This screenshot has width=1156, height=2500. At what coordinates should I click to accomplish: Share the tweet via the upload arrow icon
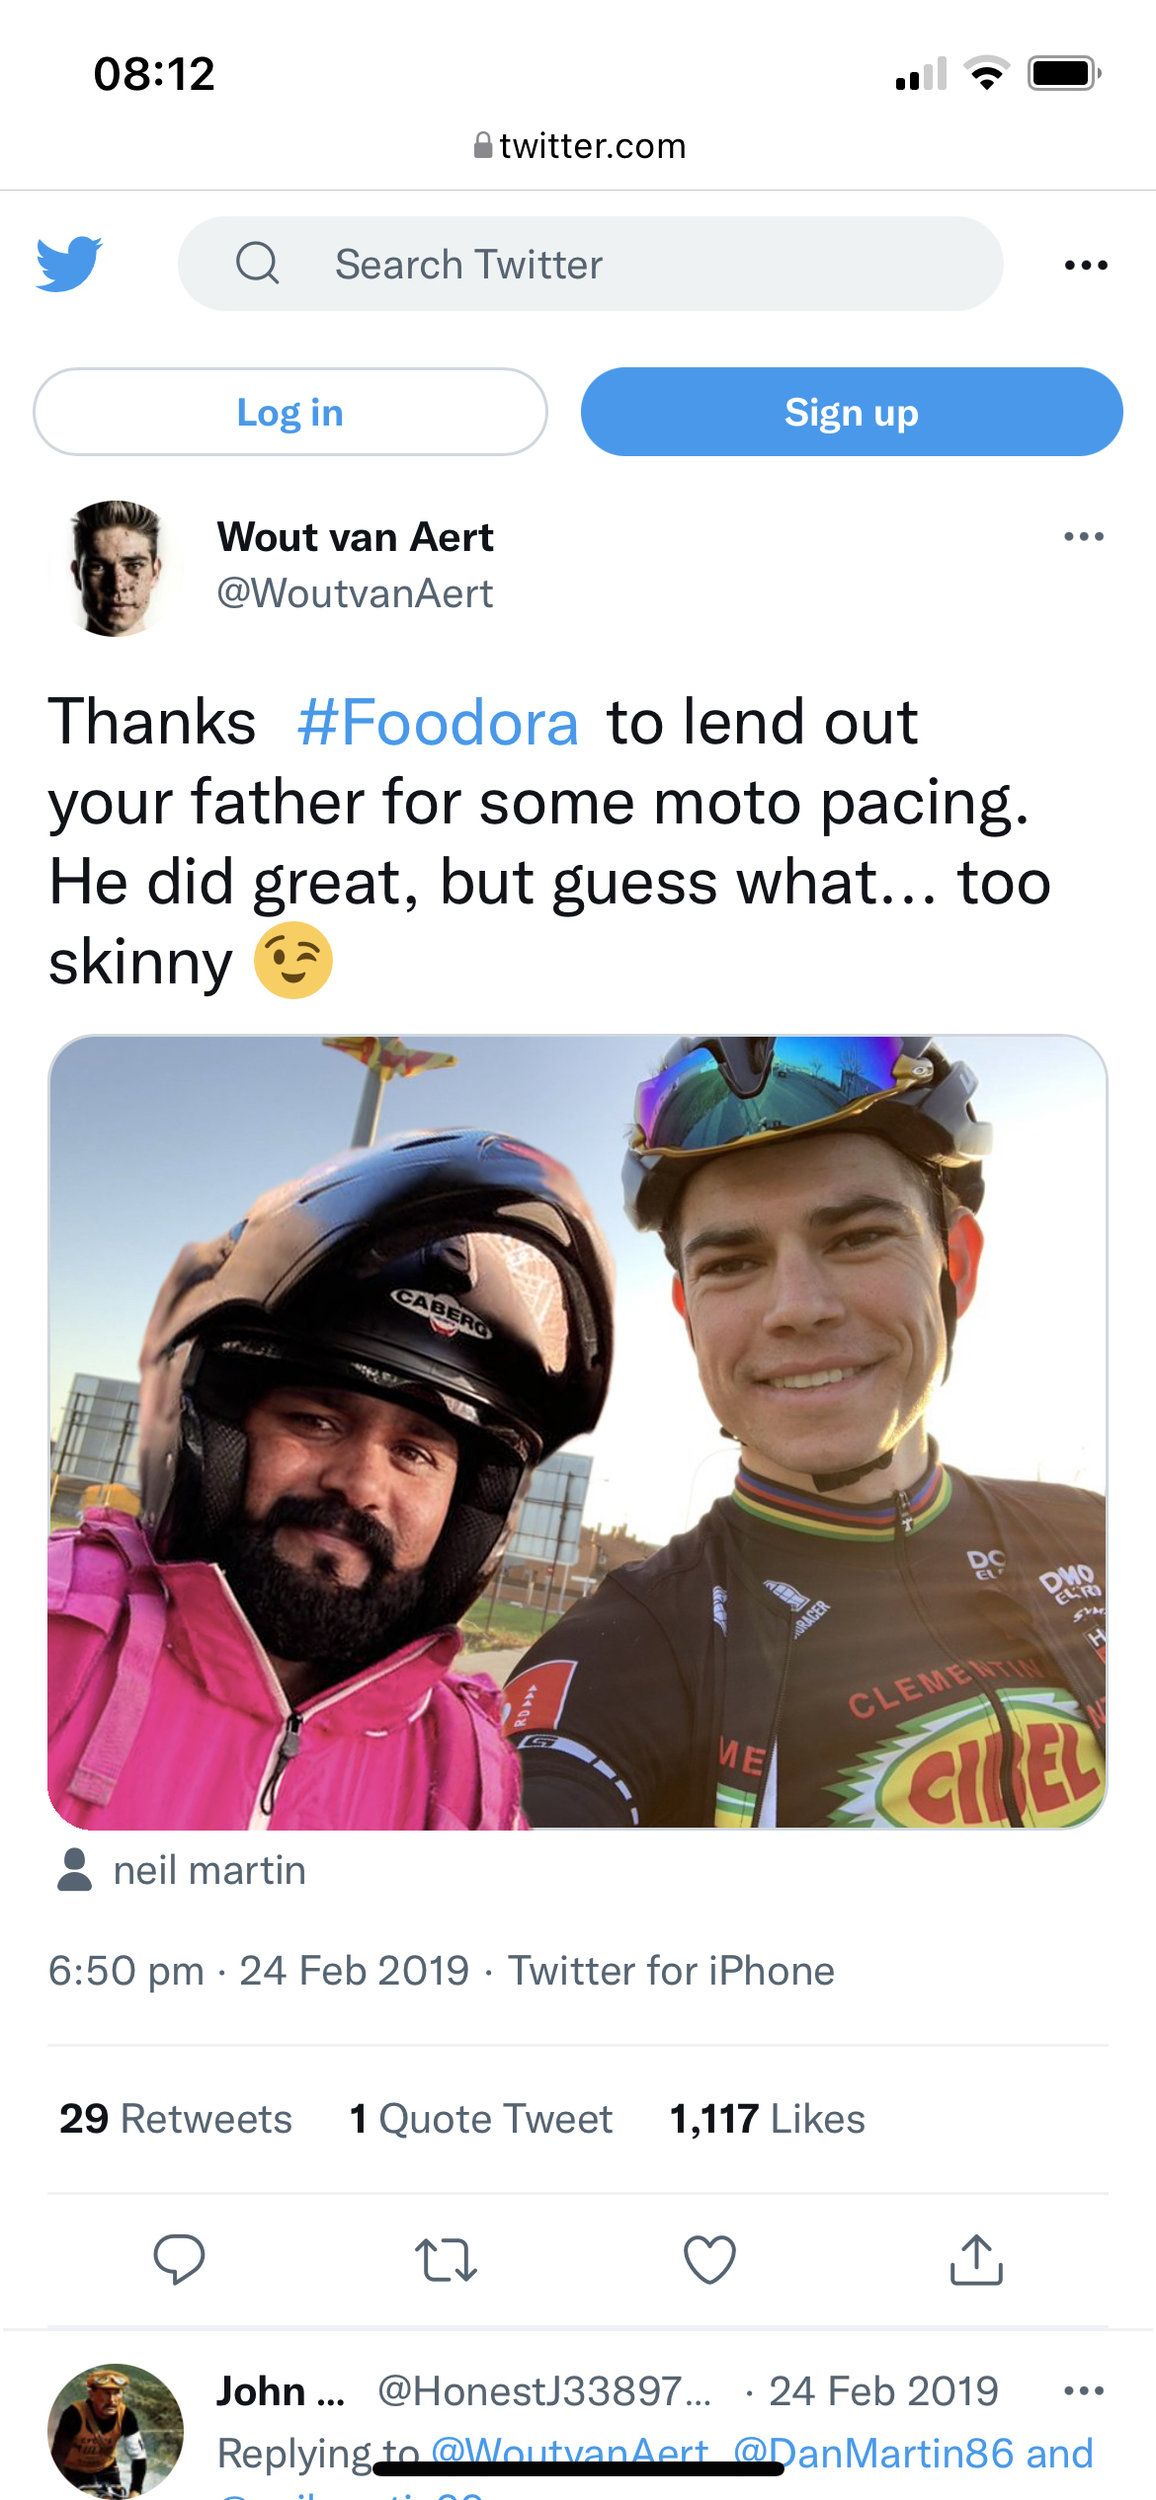[x=976, y=2259]
